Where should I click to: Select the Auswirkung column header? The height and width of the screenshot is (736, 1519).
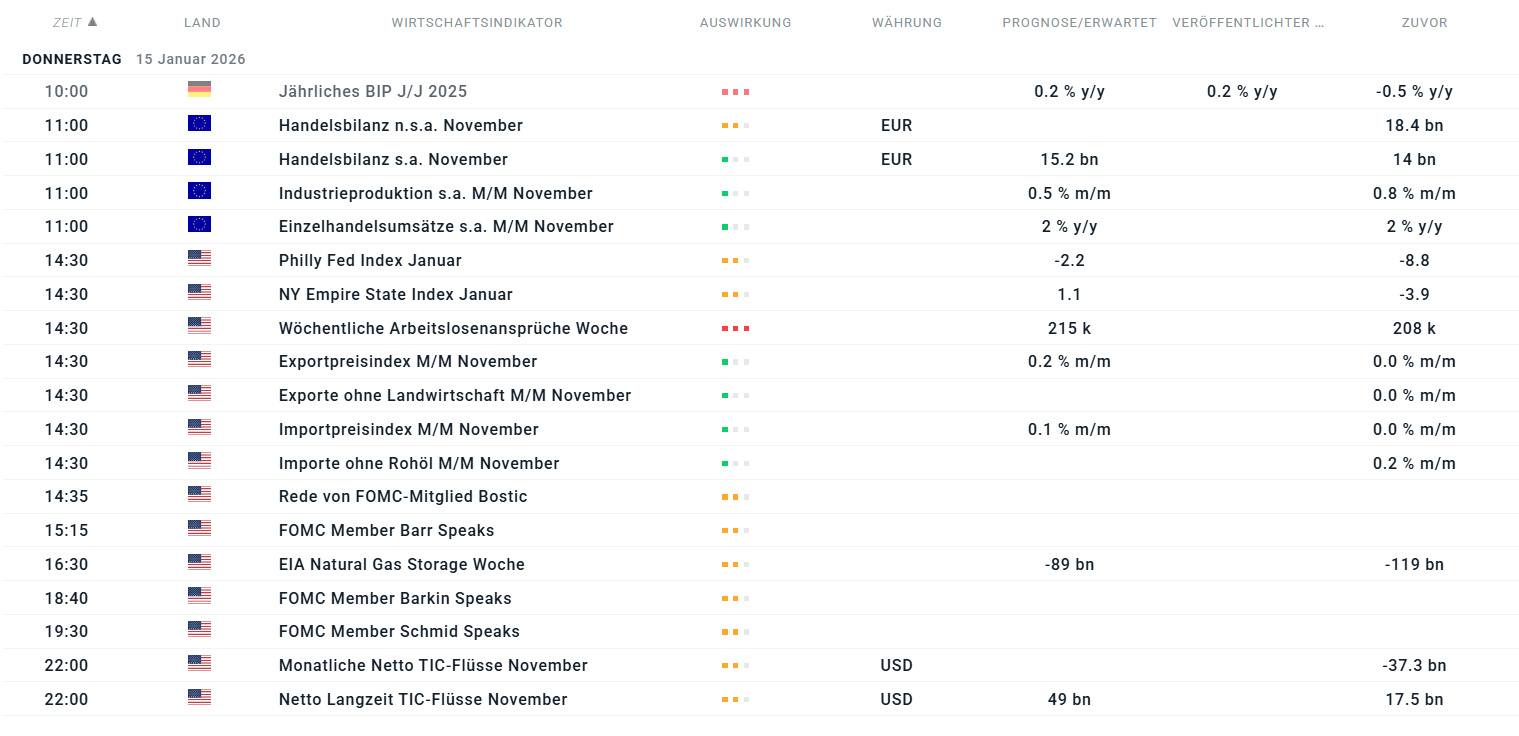(745, 22)
